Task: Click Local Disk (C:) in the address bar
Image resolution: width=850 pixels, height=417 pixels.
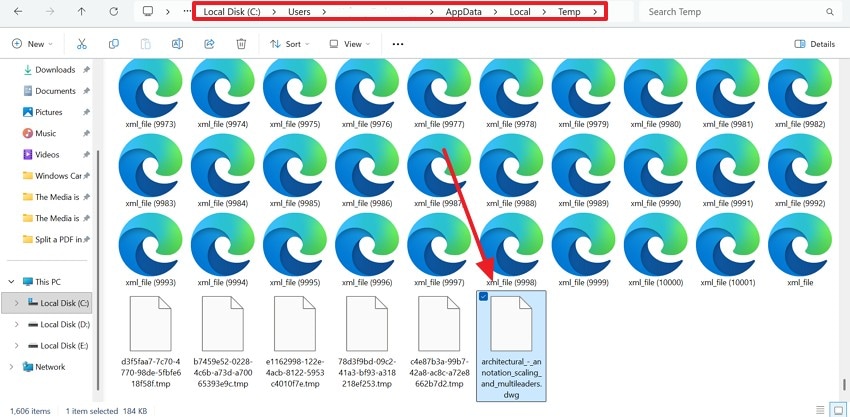Action: (x=231, y=11)
